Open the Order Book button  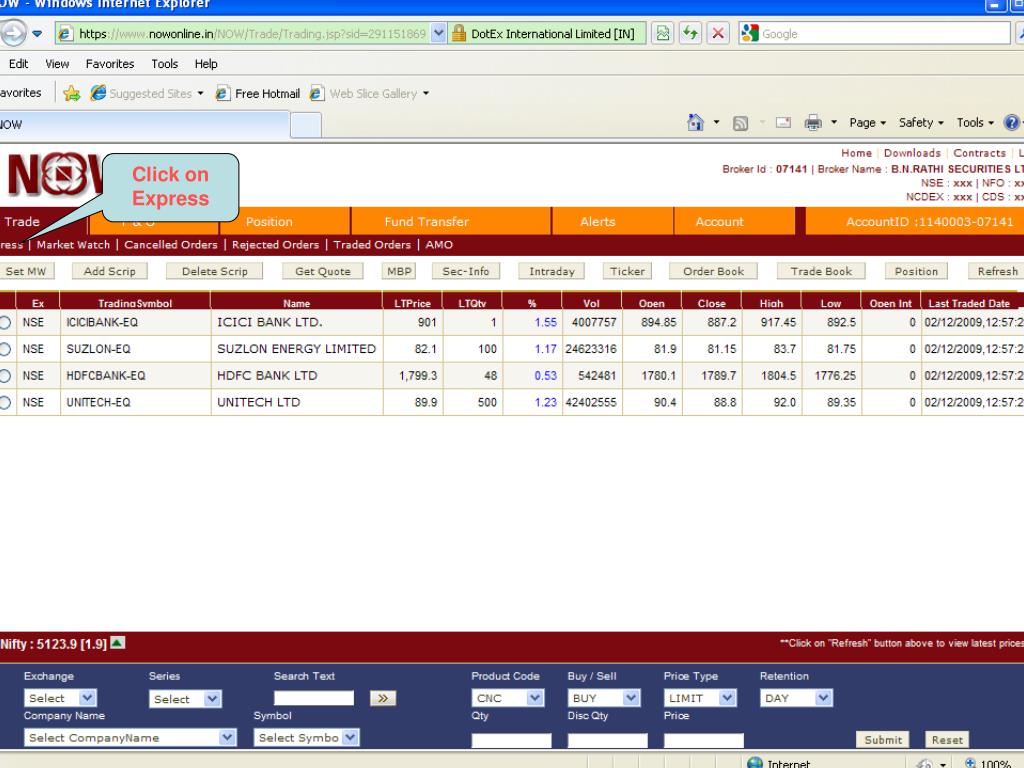click(713, 271)
